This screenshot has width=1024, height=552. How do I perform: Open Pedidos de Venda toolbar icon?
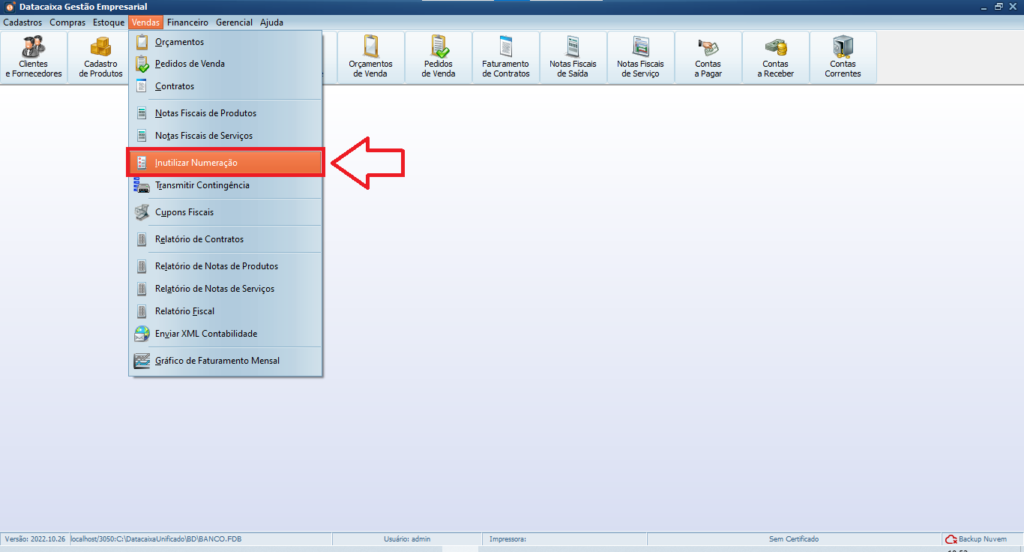(x=438, y=56)
